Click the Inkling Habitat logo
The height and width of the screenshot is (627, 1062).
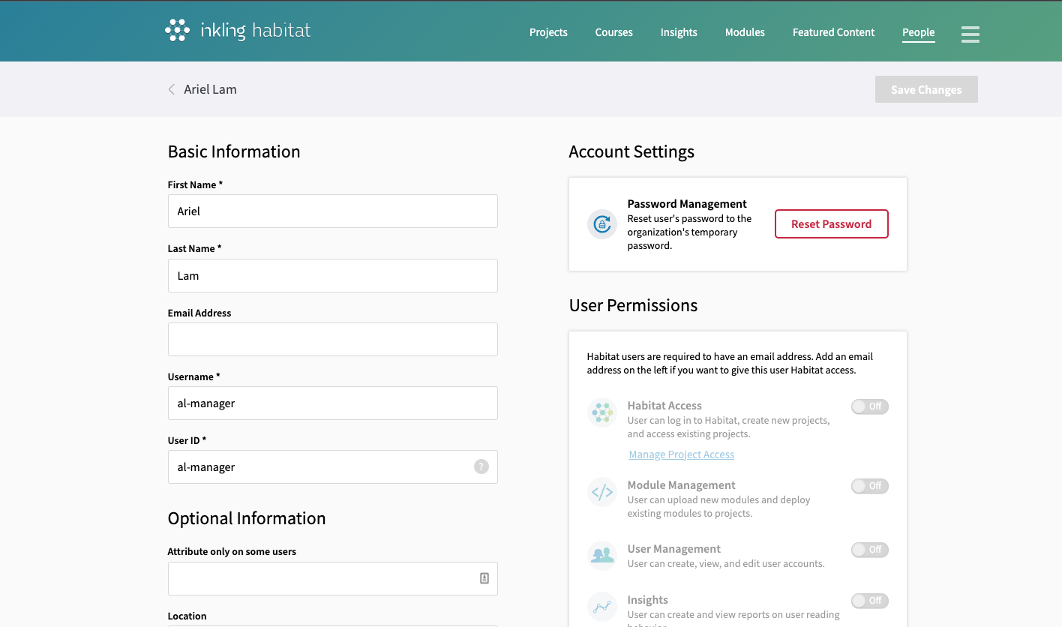pos(237,31)
